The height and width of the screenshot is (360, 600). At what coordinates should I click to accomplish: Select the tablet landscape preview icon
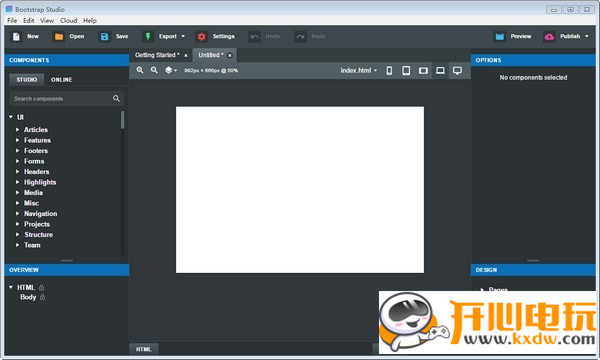423,70
